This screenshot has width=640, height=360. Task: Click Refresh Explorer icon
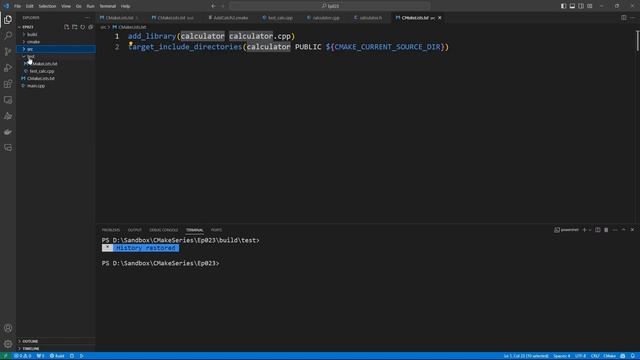pos(83,27)
